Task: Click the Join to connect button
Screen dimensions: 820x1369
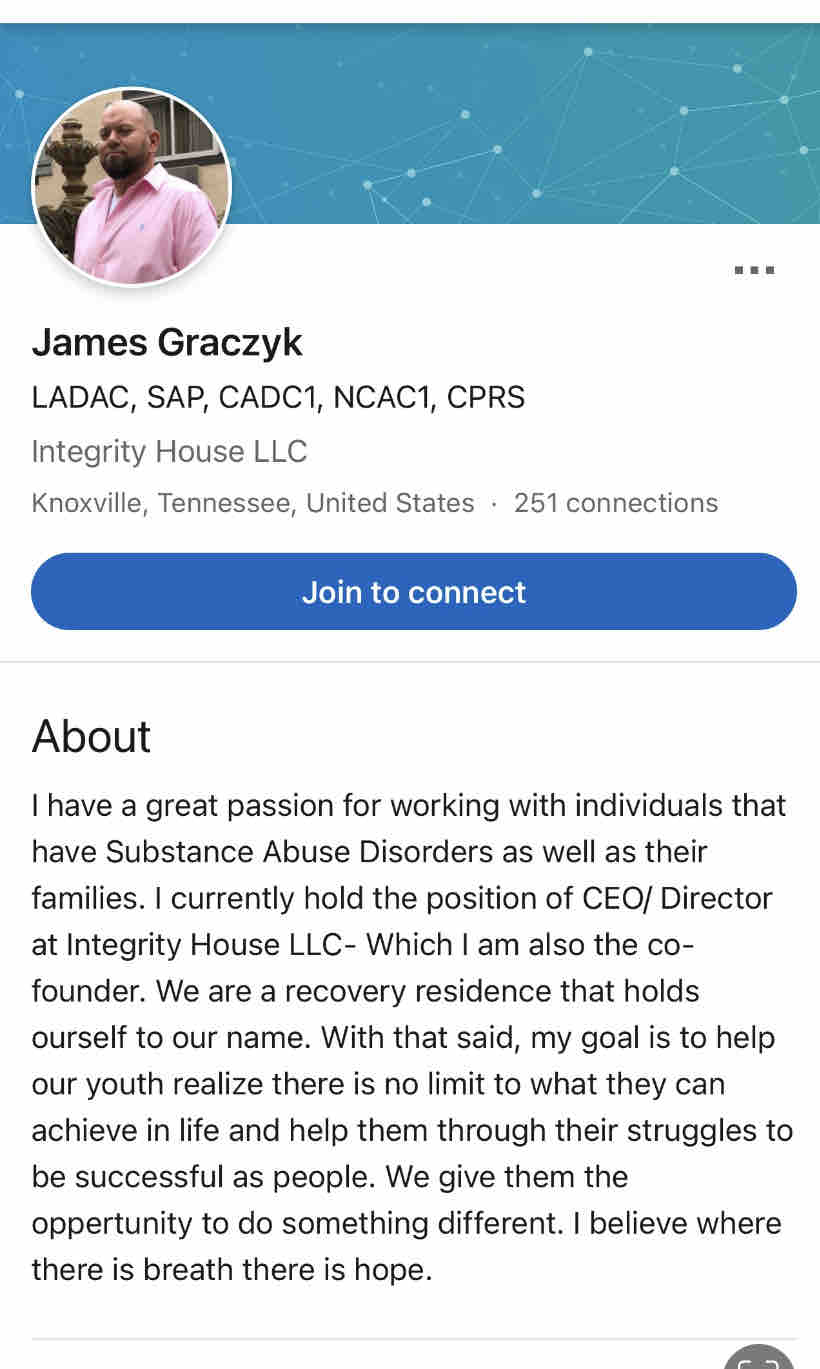Action: [414, 592]
